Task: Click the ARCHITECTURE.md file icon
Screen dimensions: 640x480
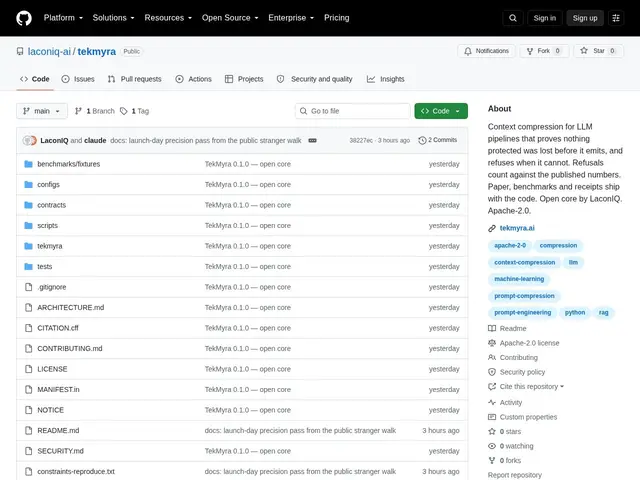Action: 28,307
